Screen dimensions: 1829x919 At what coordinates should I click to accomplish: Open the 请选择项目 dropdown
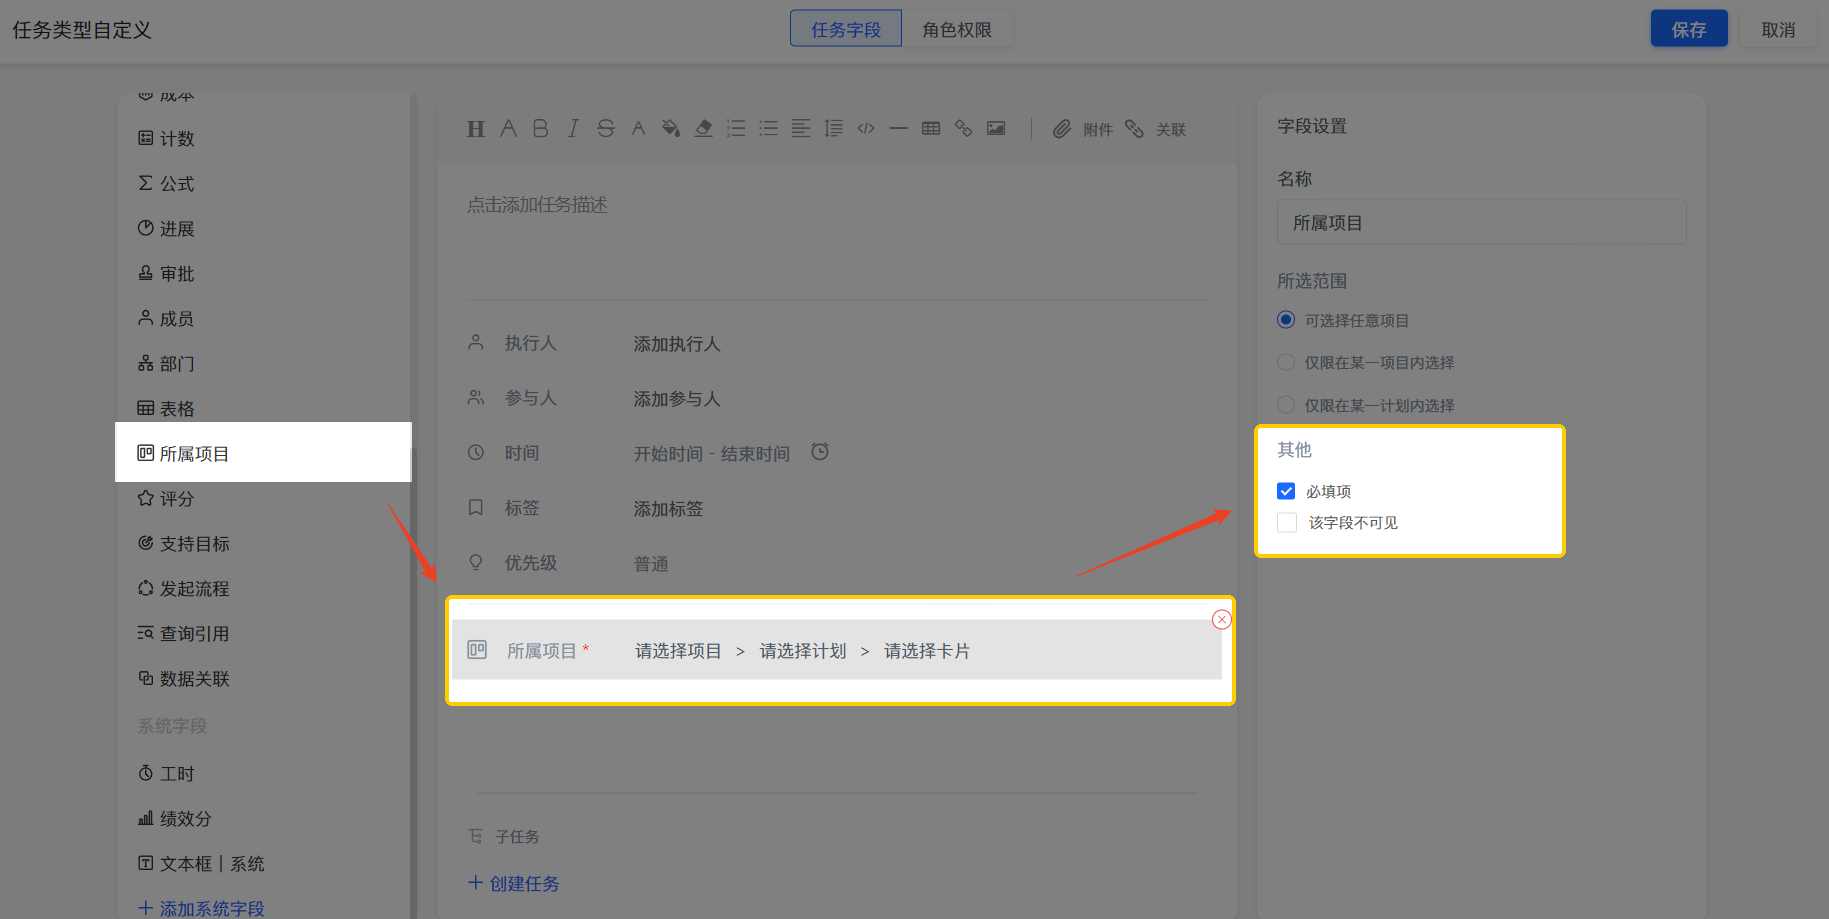(678, 650)
